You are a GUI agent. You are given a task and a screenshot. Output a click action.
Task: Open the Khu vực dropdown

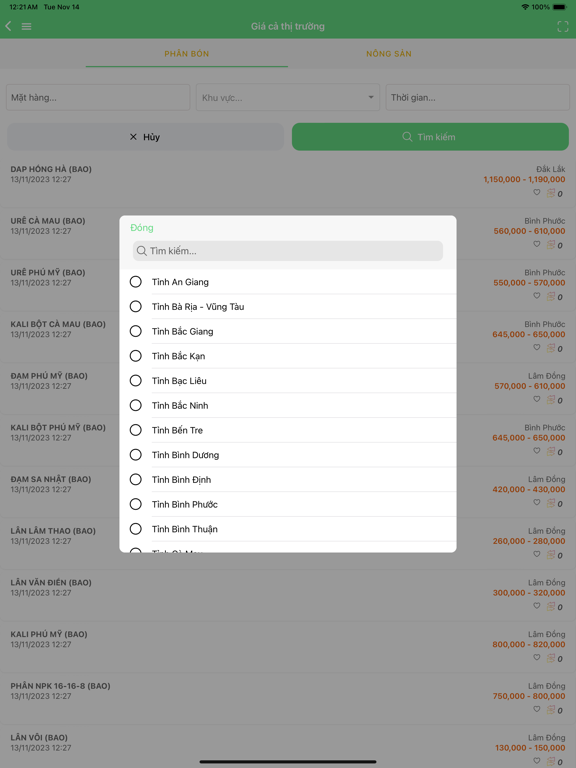click(x=288, y=97)
